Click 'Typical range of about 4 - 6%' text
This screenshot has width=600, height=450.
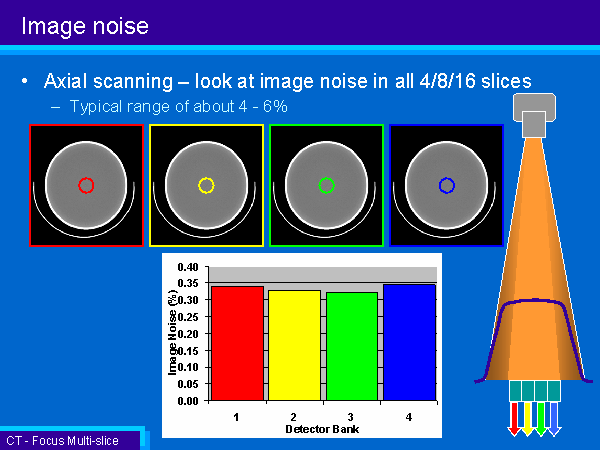tap(178, 106)
